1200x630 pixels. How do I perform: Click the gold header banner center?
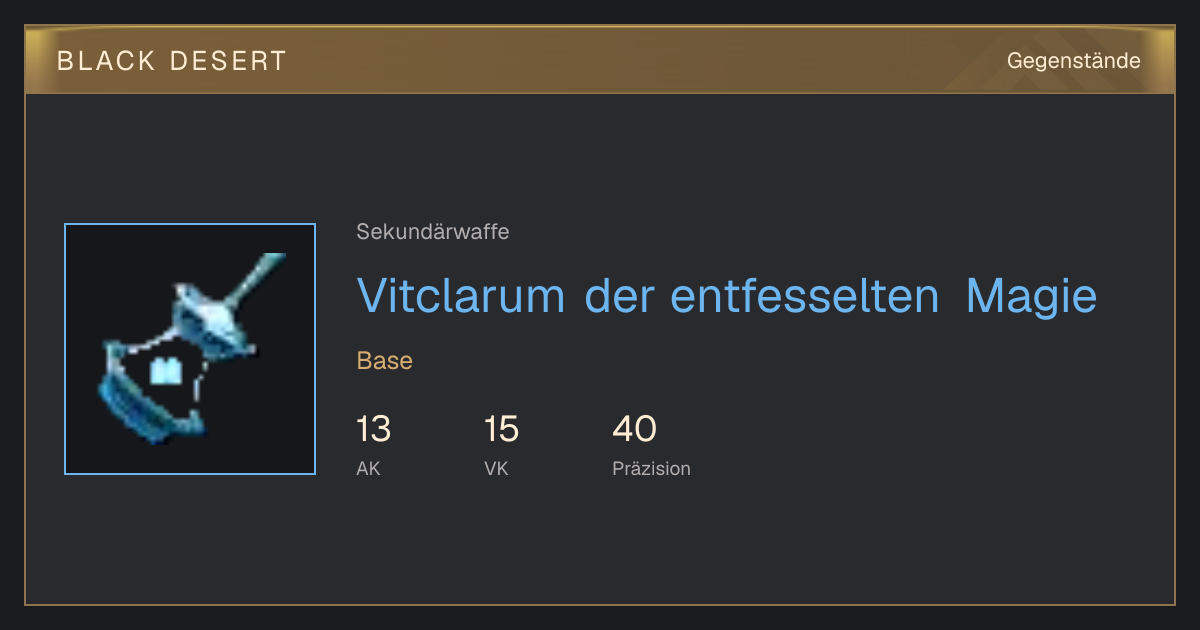600,60
